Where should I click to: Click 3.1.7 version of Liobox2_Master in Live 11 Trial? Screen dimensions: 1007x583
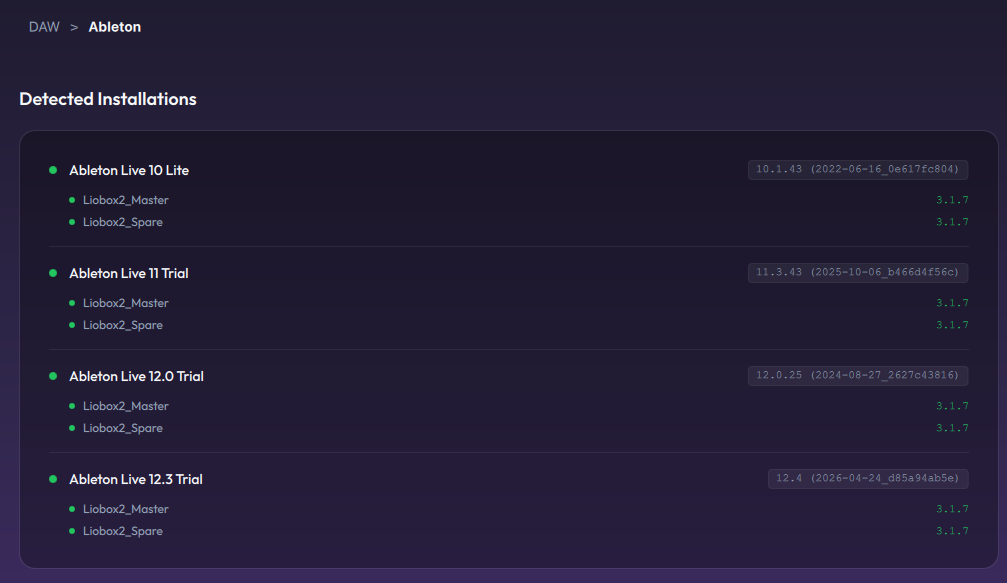[x=952, y=303]
